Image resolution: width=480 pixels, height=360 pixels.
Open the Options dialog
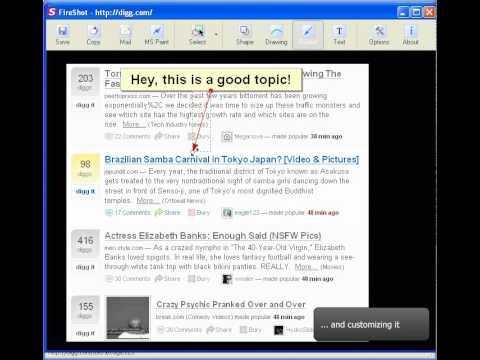pyautogui.click(x=379, y=35)
